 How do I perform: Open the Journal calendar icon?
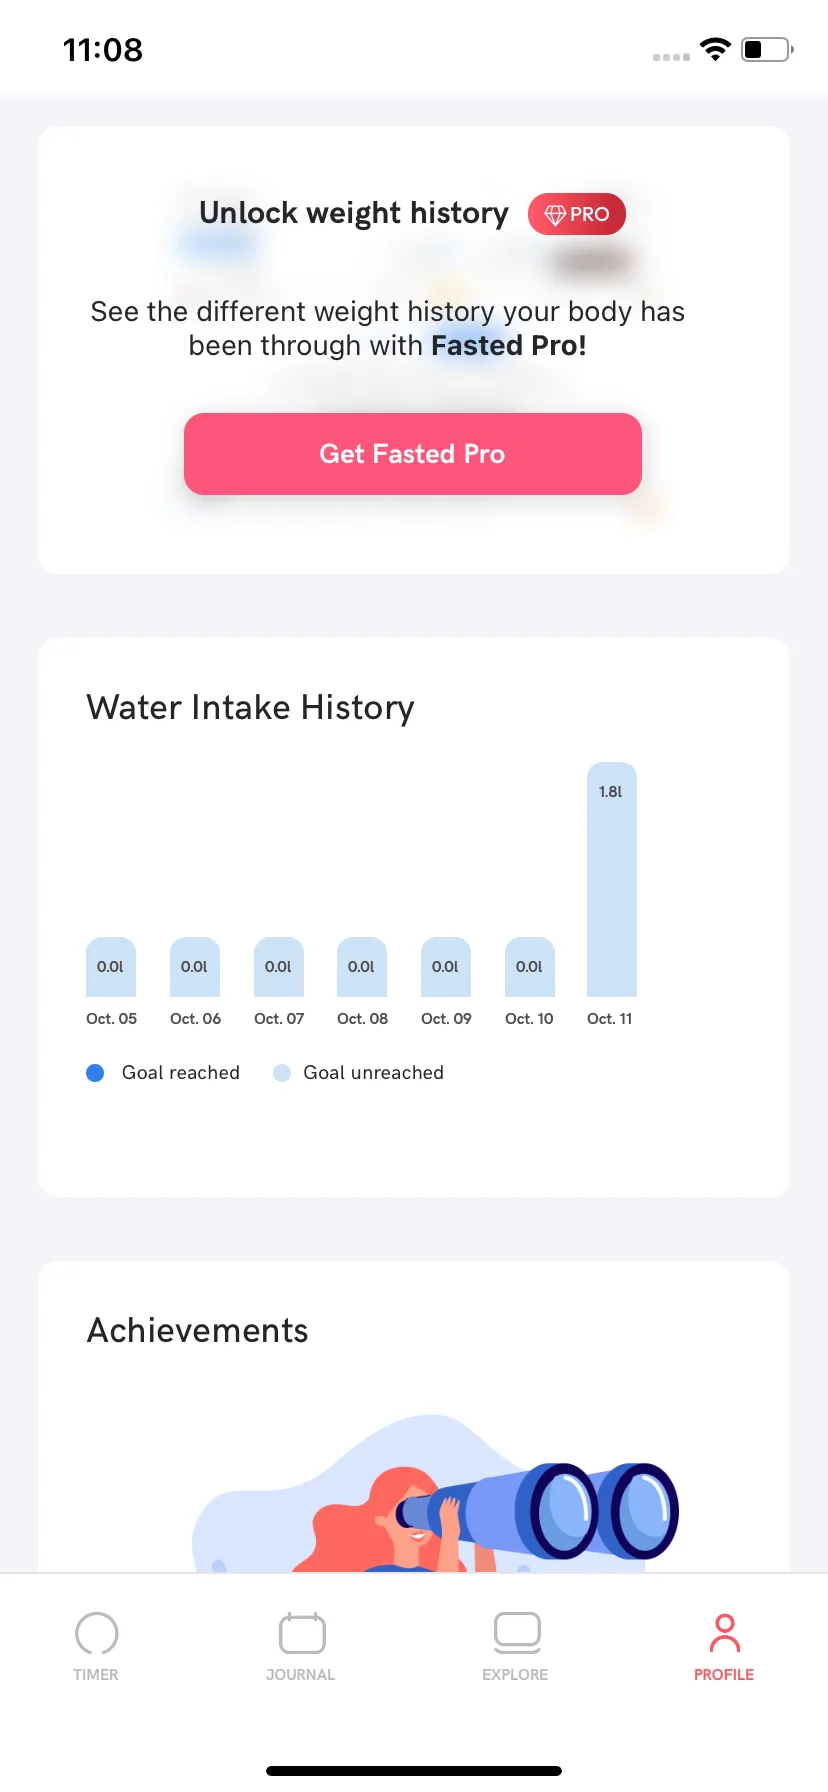(302, 1633)
